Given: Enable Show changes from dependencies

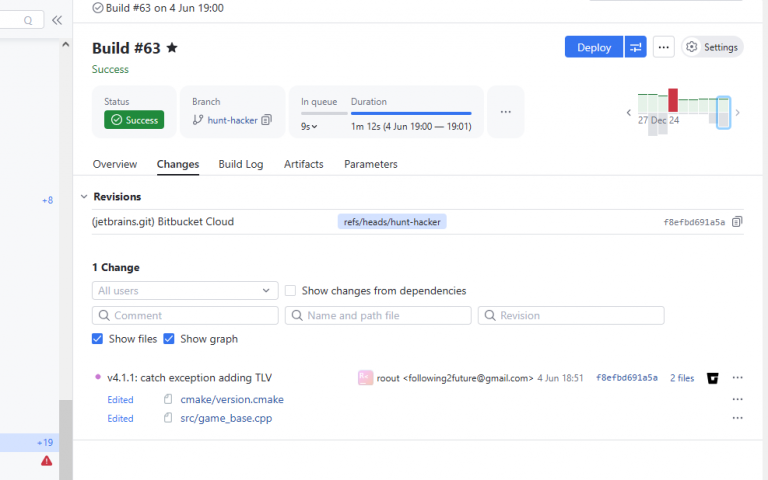Looking at the screenshot, I should (290, 290).
